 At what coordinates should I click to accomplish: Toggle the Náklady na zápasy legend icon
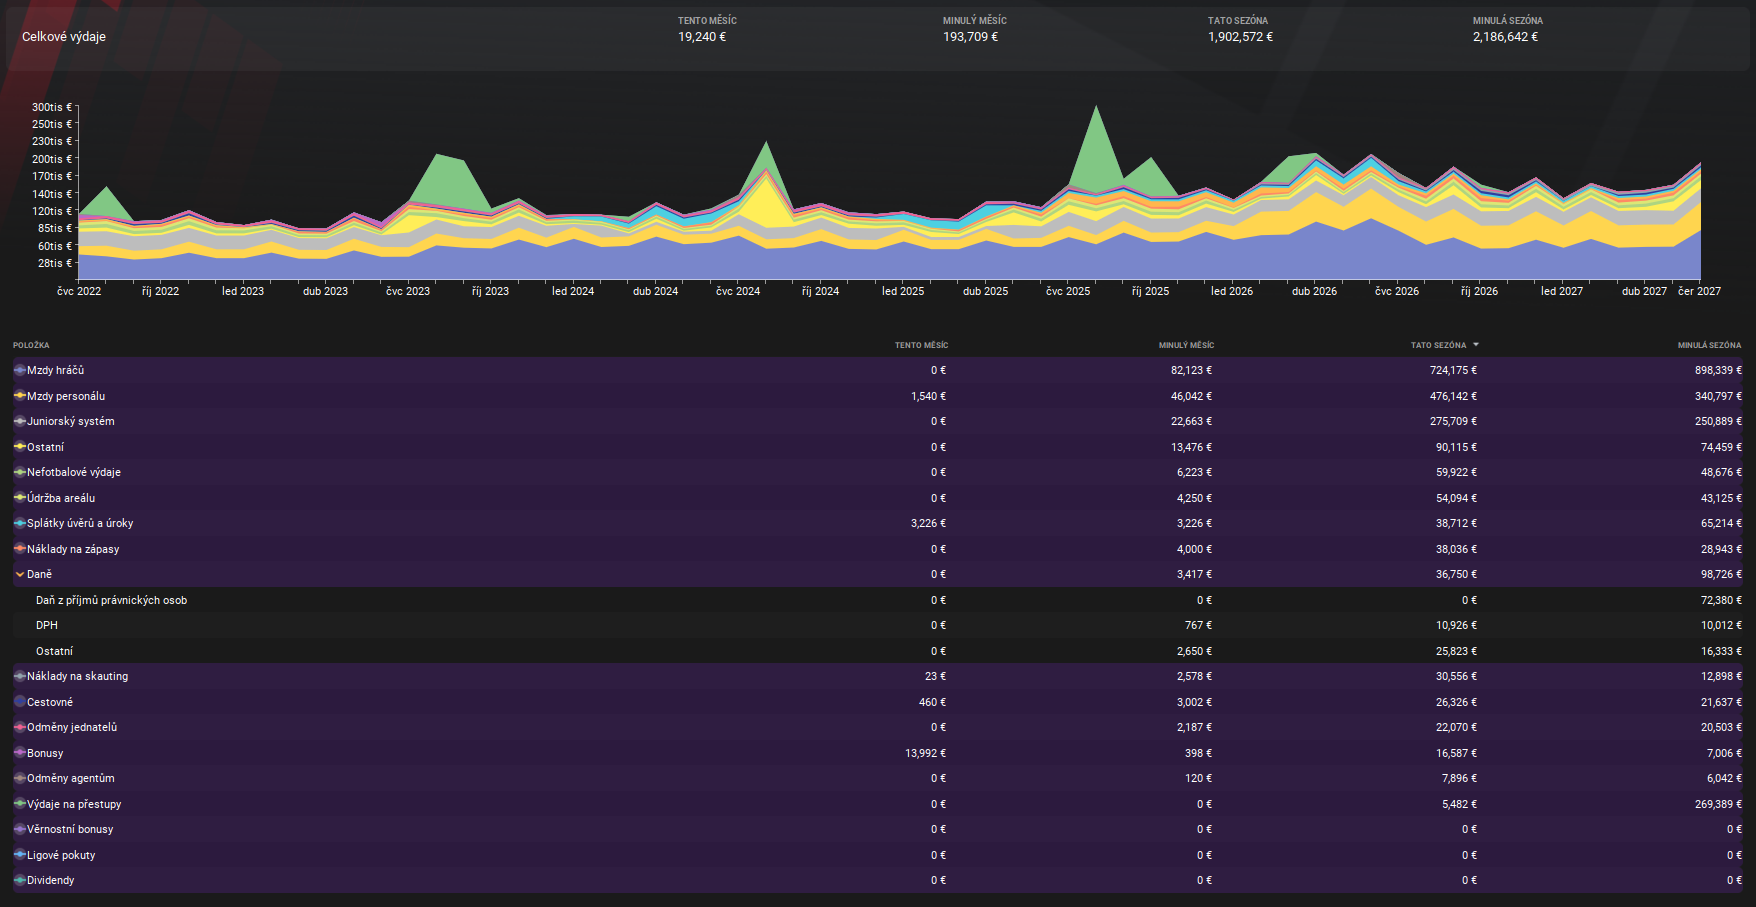(20, 549)
